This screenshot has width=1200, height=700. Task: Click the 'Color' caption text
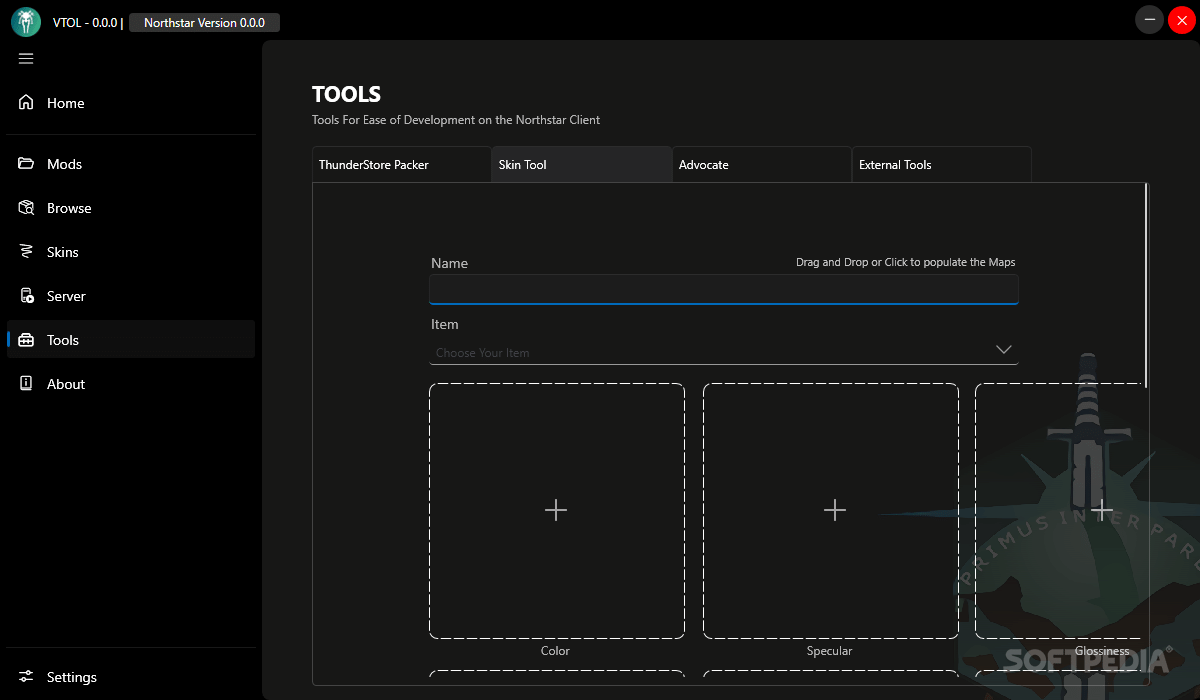click(555, 651)
